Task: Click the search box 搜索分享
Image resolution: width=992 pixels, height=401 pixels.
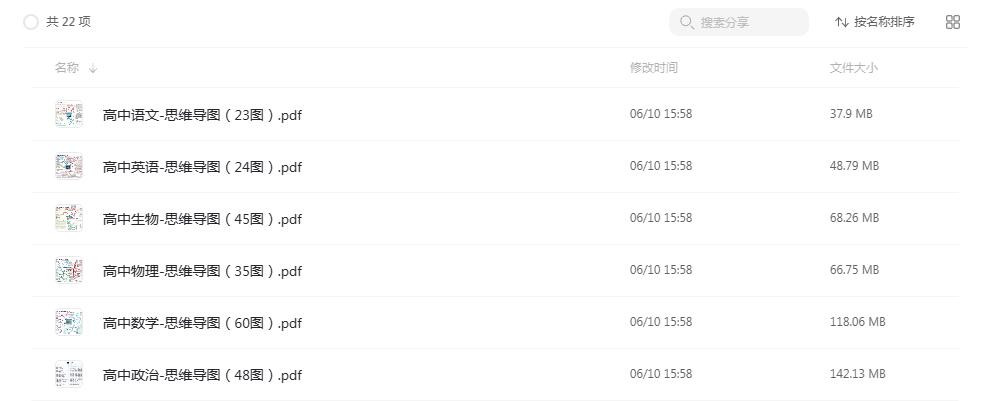Action: tap(739, 22)
